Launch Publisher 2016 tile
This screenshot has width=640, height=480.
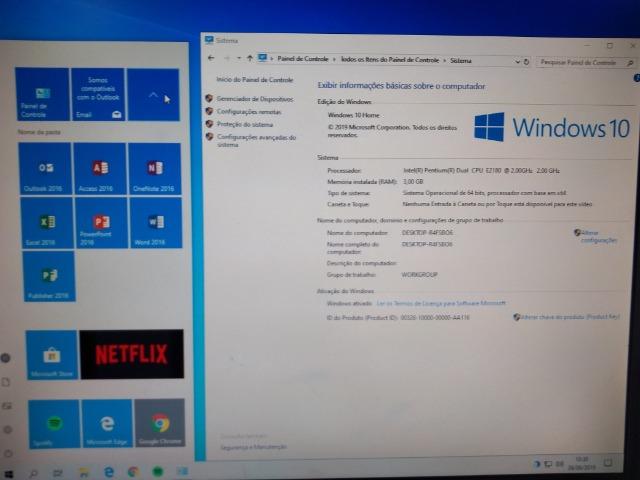(49, 276)
